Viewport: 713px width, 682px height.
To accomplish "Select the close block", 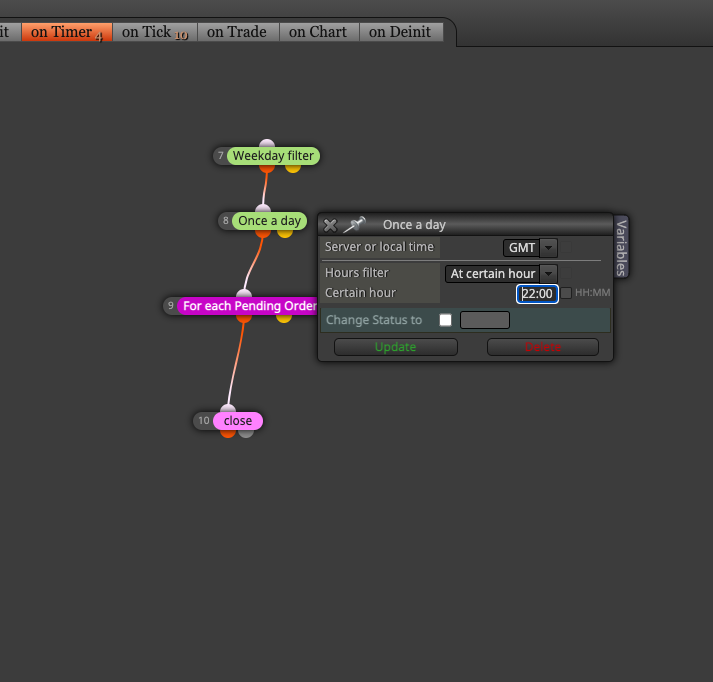I will pyautogui.click(x=238, y=421).
